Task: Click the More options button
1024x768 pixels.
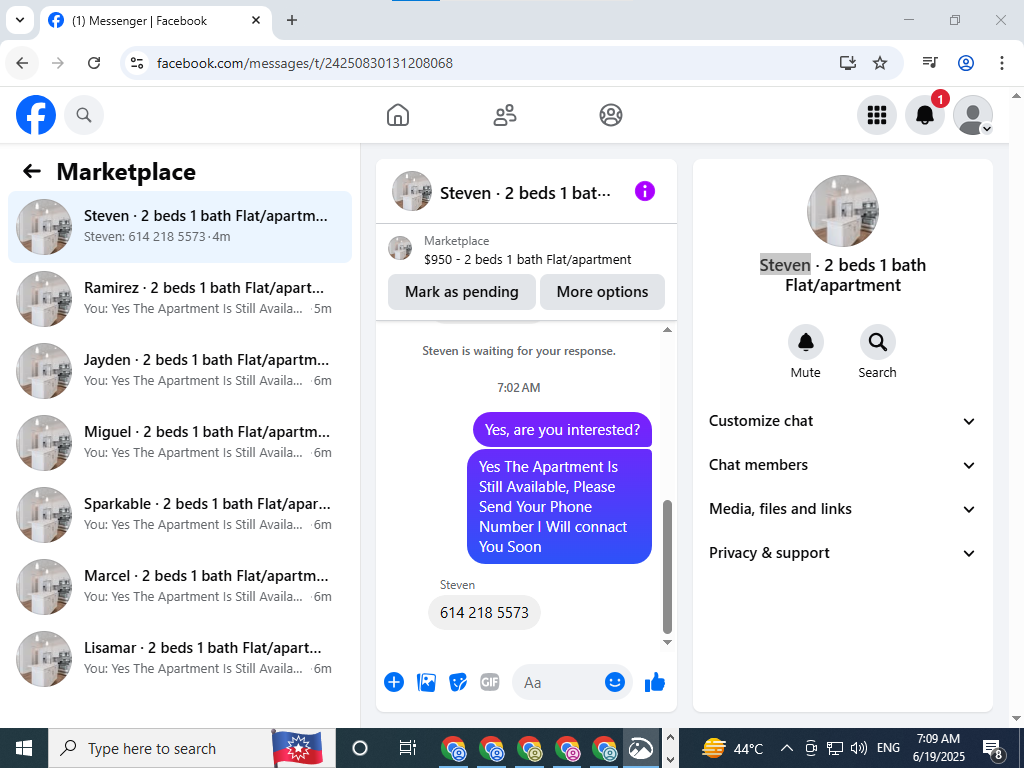Action: pyautogui.click(x=602, y=292)
